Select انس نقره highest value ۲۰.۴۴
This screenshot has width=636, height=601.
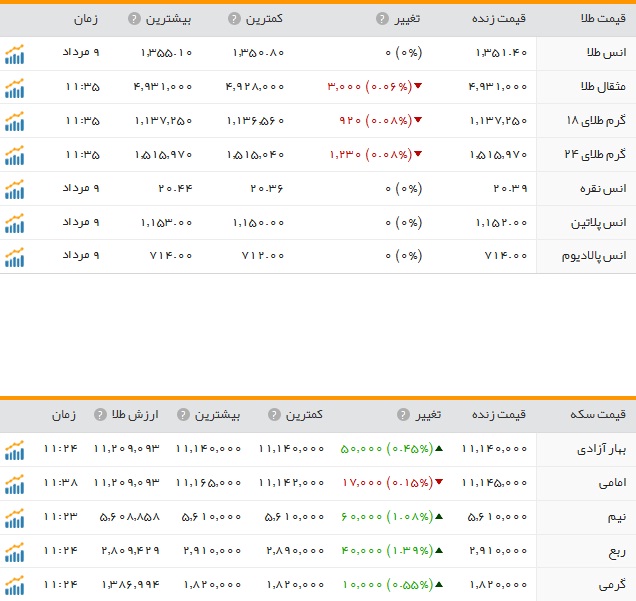coord(175,189)
